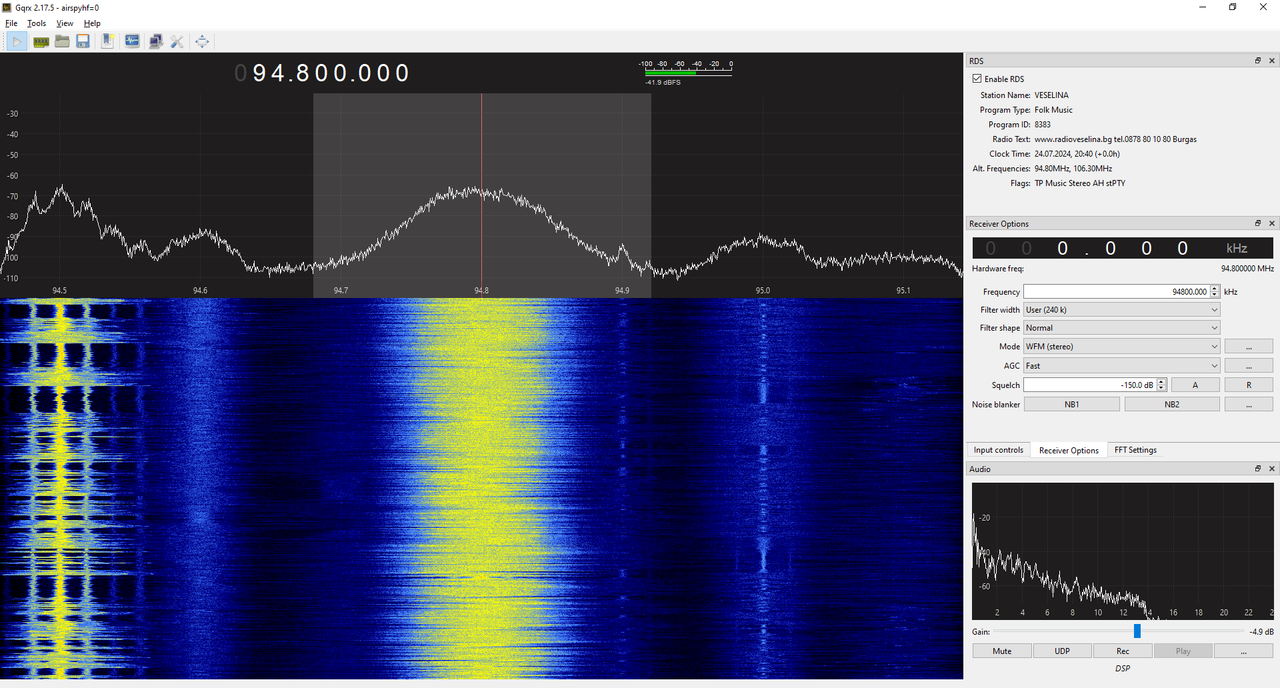The width and height of the screenshot is (1280, 688).
Task: Click the Radio Text www.radioveselina.bg line
Action: click(x=1115, y=139)
